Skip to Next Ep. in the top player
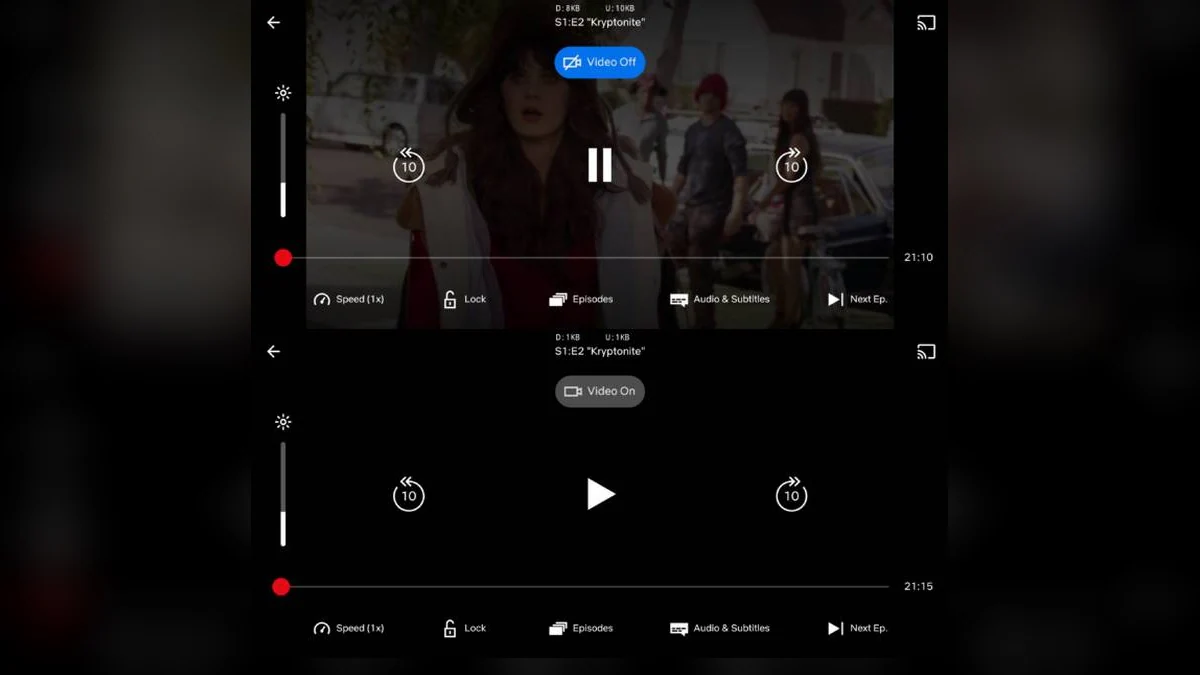 tap(857, 299)
